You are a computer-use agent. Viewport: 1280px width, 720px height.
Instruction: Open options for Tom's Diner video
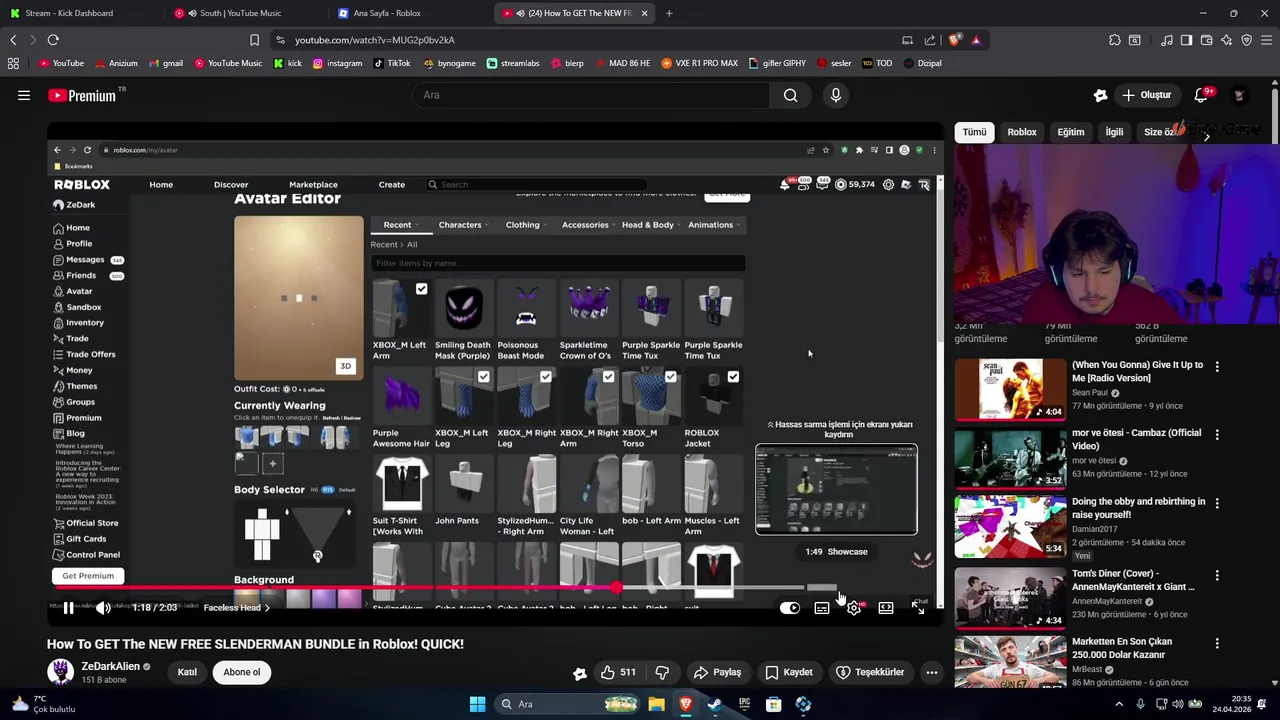click(x=1217, y=576)
